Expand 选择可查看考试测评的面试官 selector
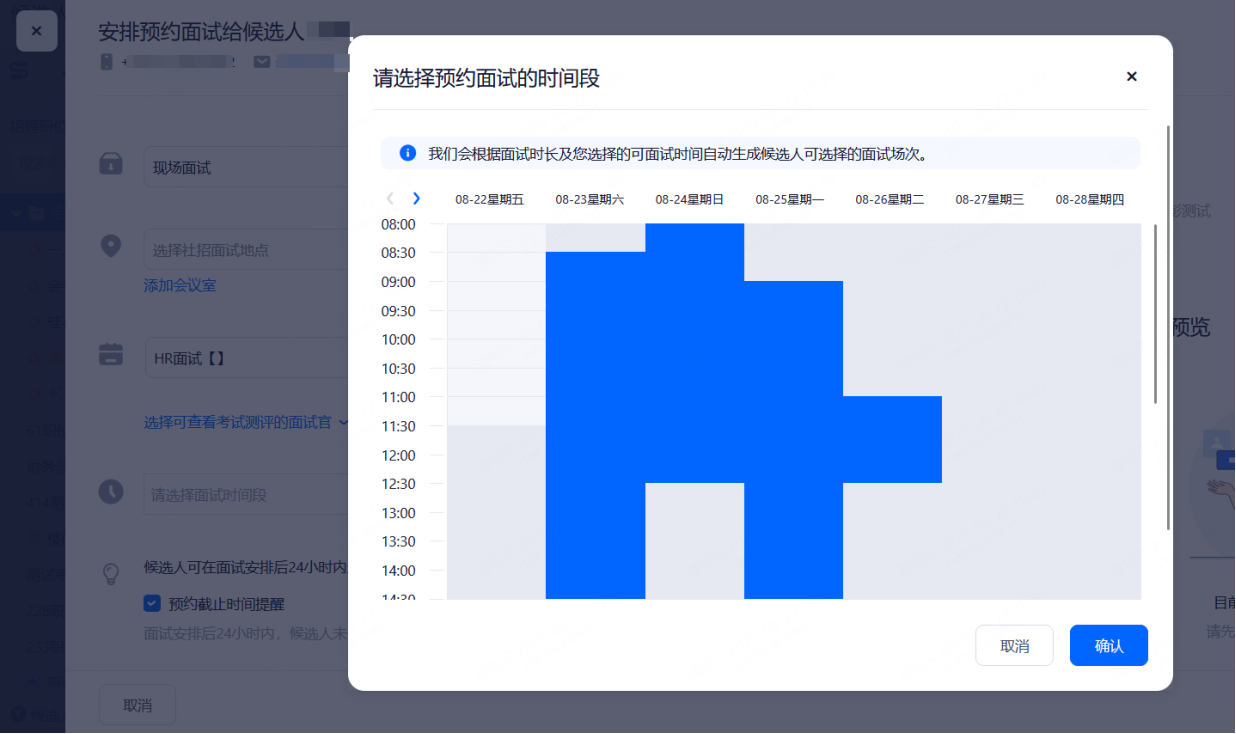The height and width of the screenshot is (734, 1236). [x=246, y=423]
